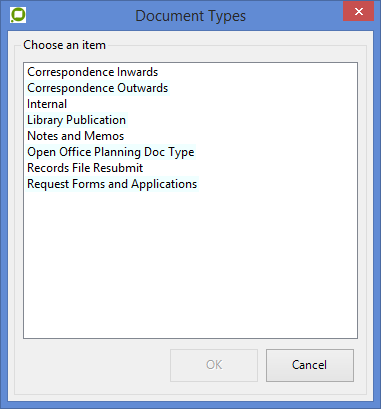Choose Open Office Planning Doc Type

point(111,152)
